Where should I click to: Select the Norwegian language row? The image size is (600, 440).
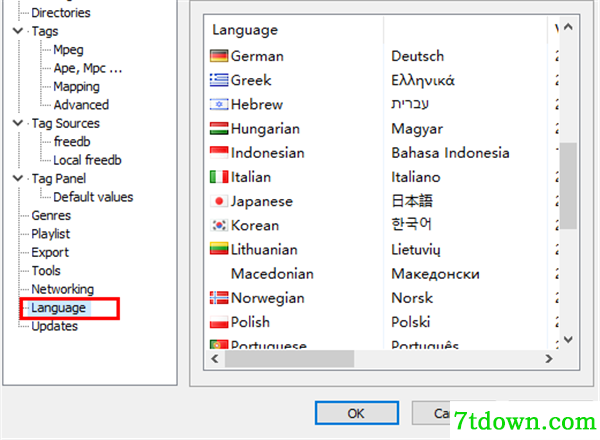coord(383,298)
